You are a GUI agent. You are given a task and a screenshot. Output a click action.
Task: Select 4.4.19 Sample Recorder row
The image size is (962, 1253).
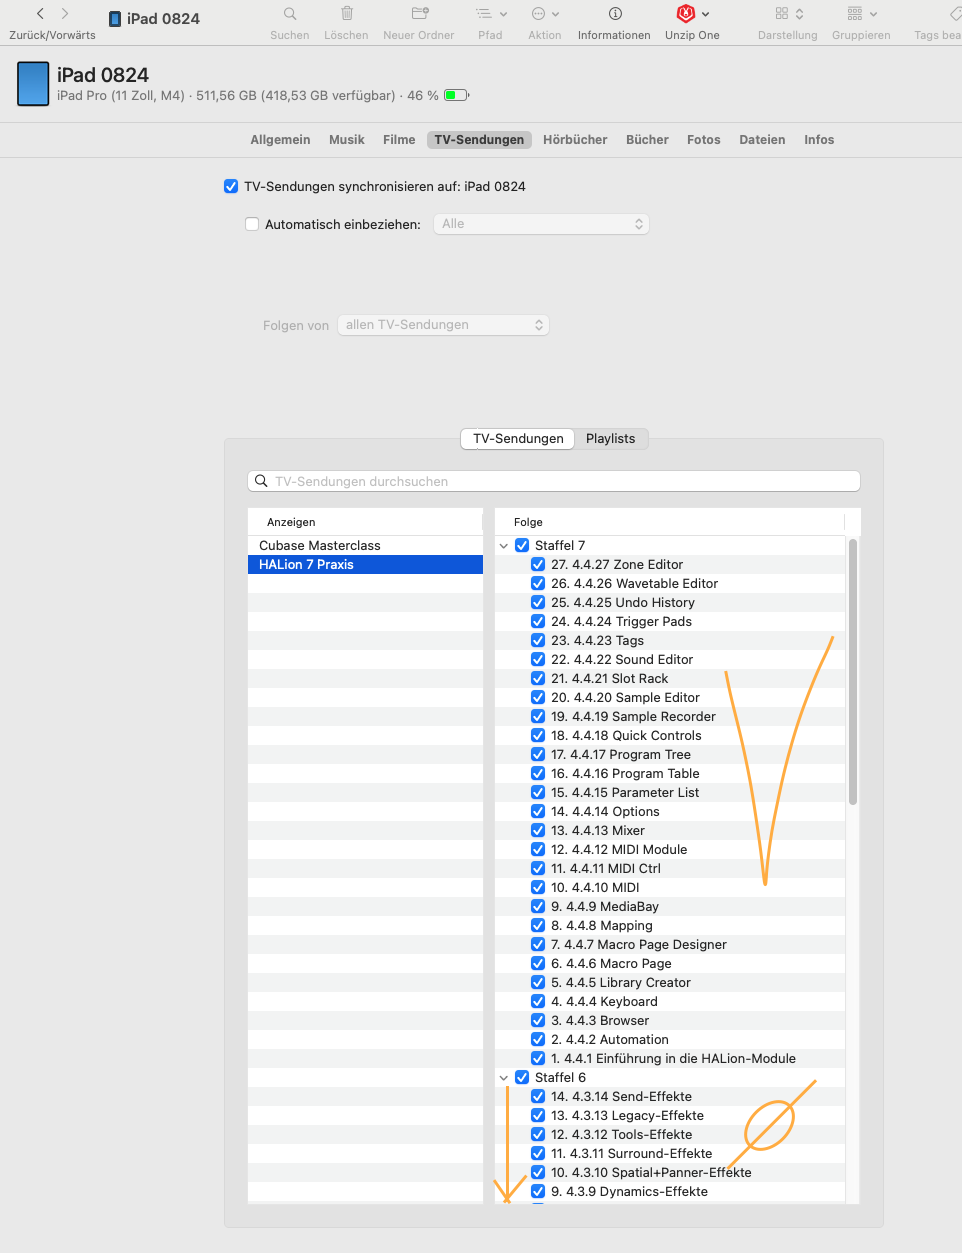[x=670, y=716]
